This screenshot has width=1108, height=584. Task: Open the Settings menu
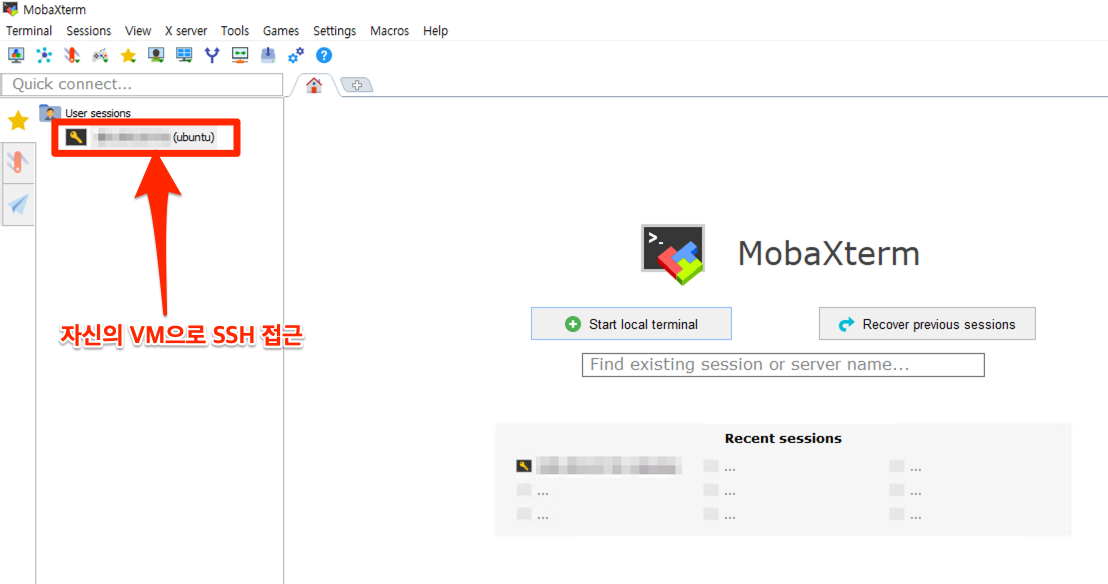[x=334, y=31]
